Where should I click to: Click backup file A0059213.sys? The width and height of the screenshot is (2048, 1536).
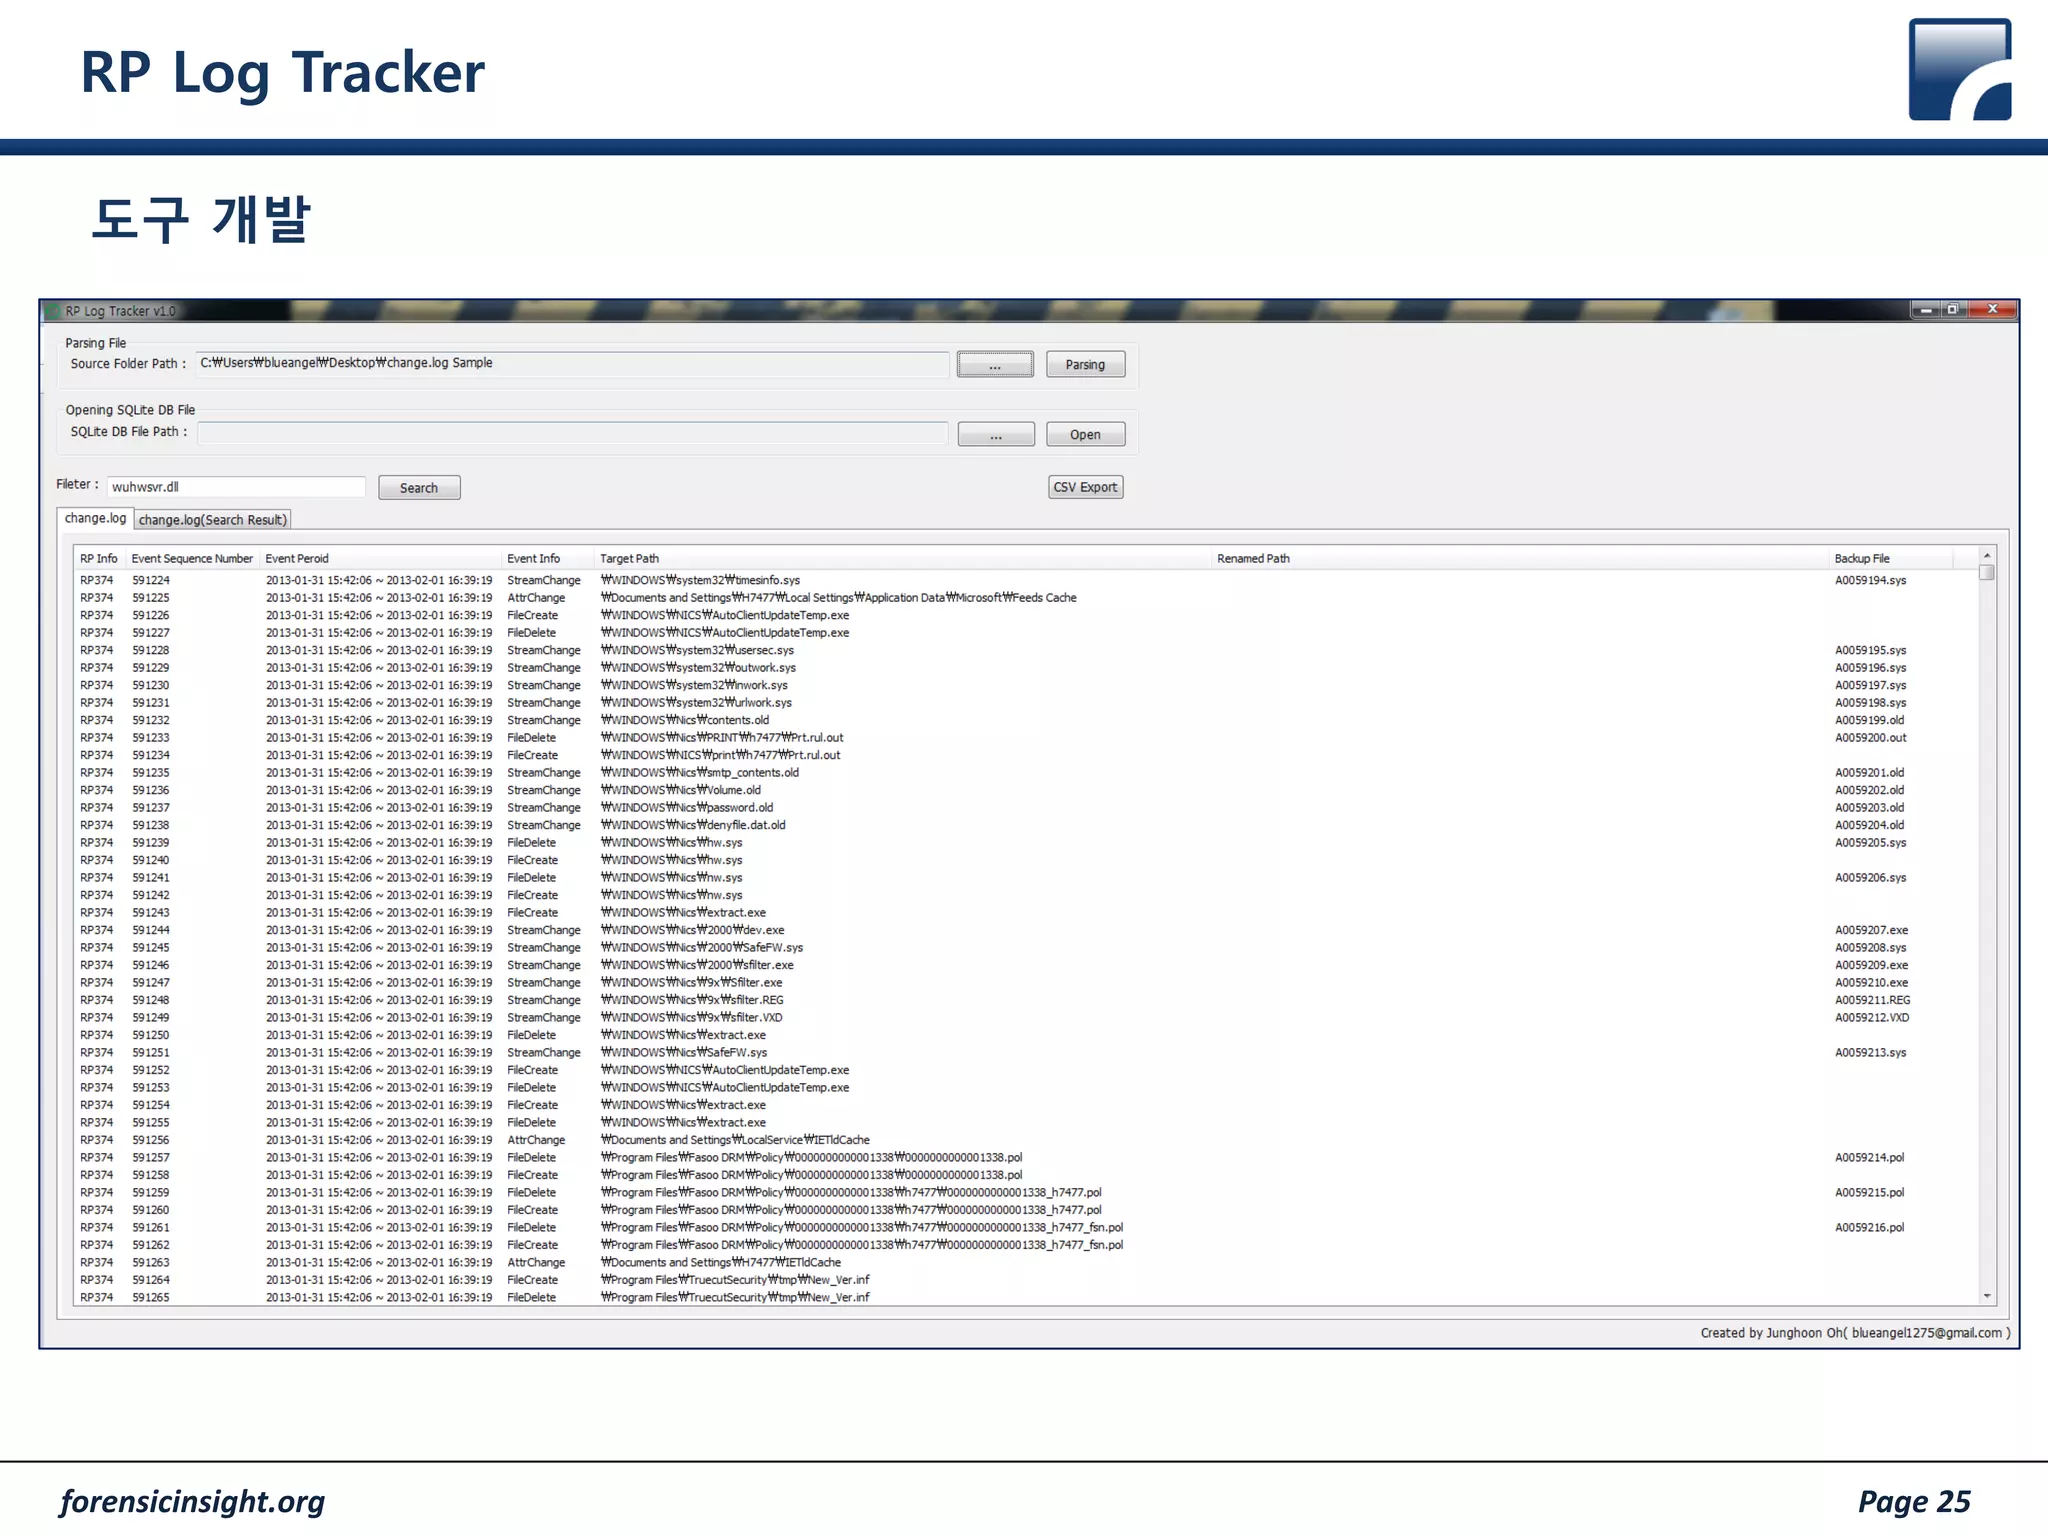1870,1053
